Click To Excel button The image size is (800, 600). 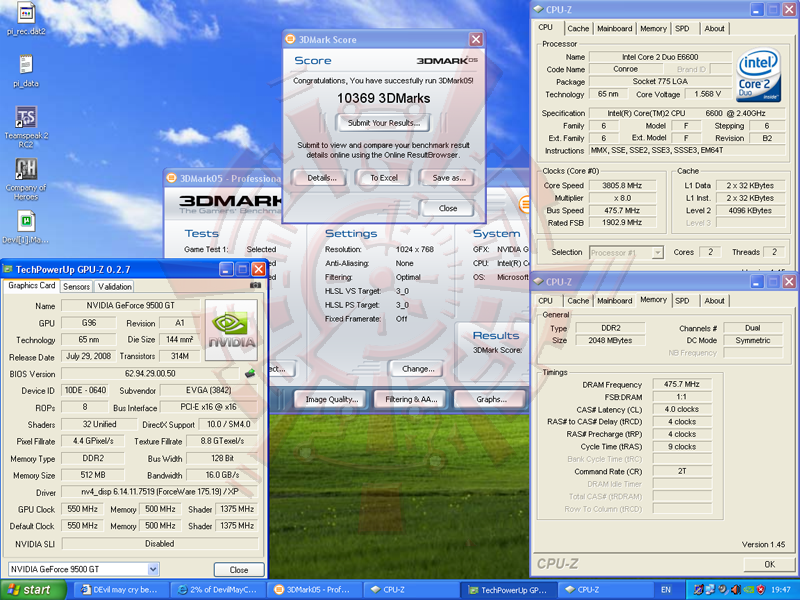[384, 178]
